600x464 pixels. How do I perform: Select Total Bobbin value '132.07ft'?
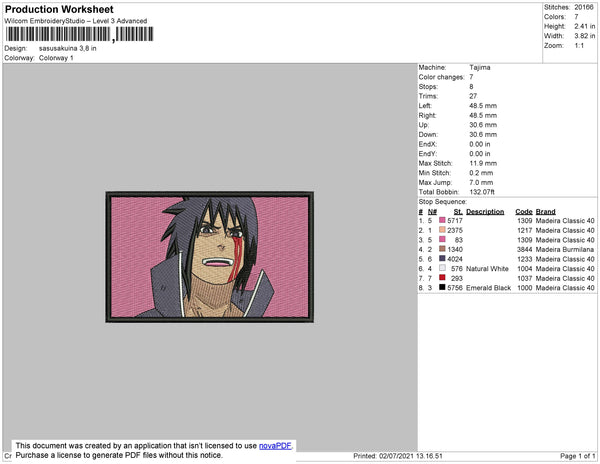482,192
